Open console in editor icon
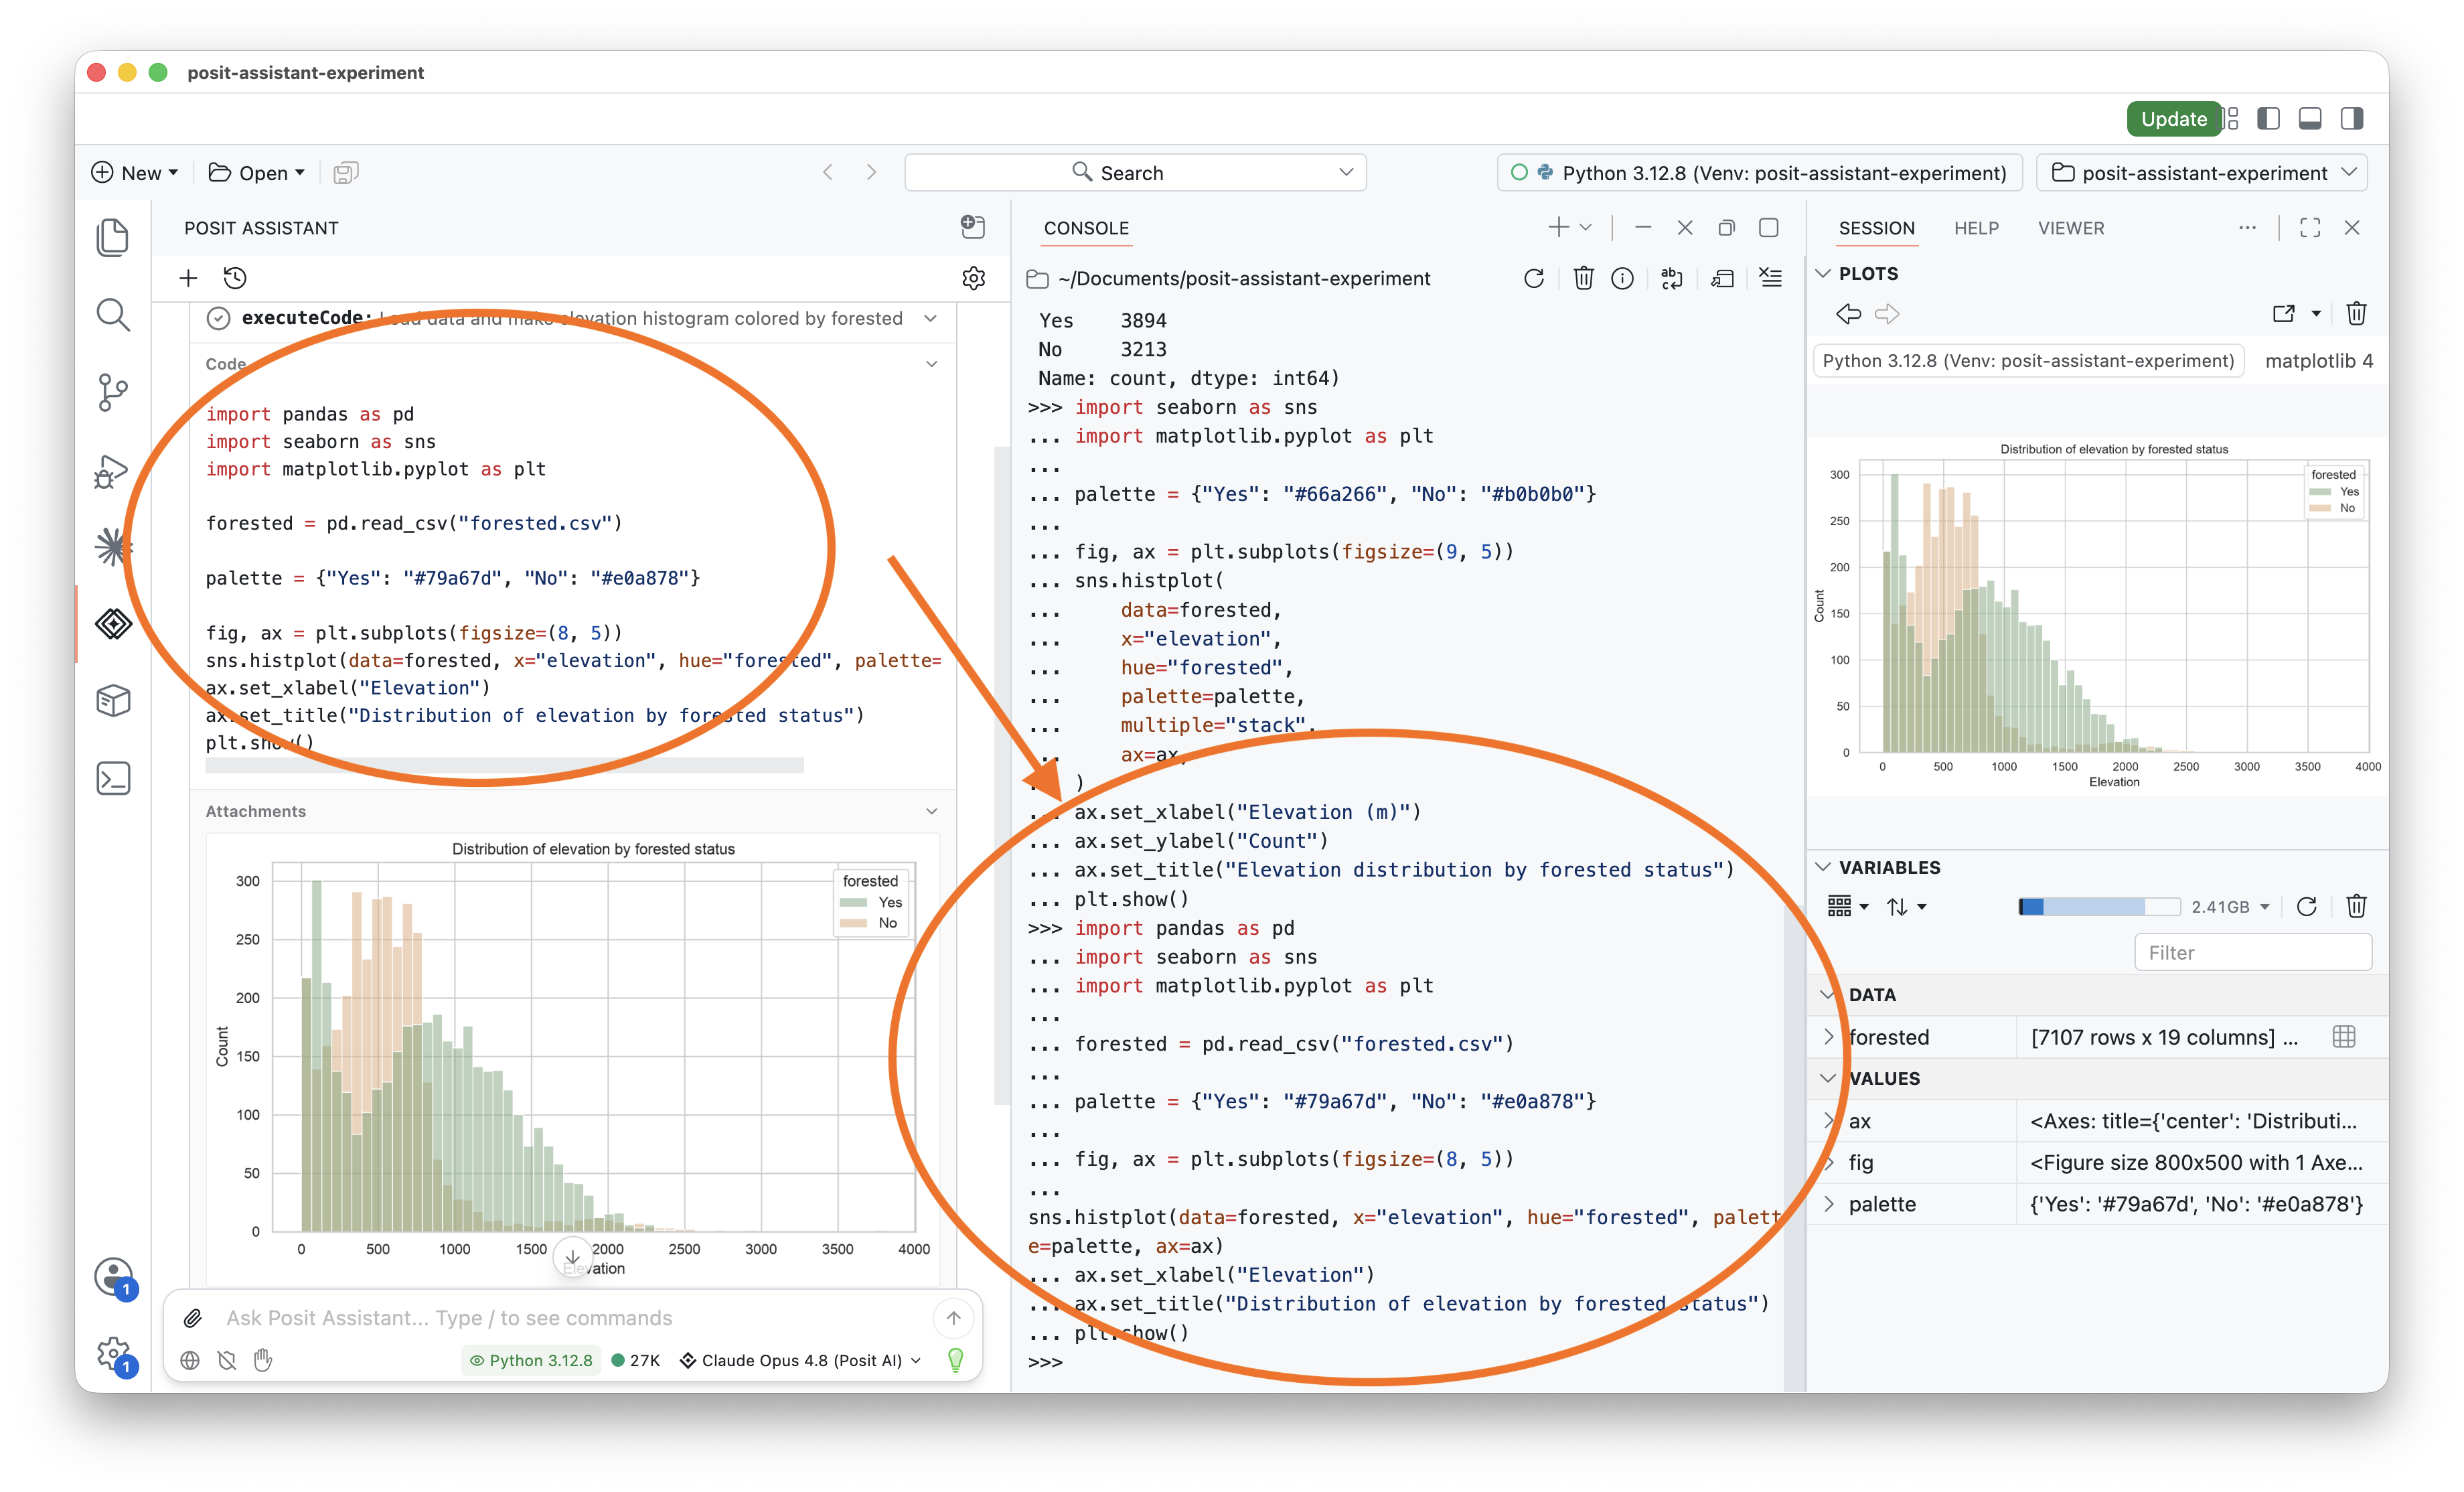The image size is (2464, 1492). (1721, 278)
